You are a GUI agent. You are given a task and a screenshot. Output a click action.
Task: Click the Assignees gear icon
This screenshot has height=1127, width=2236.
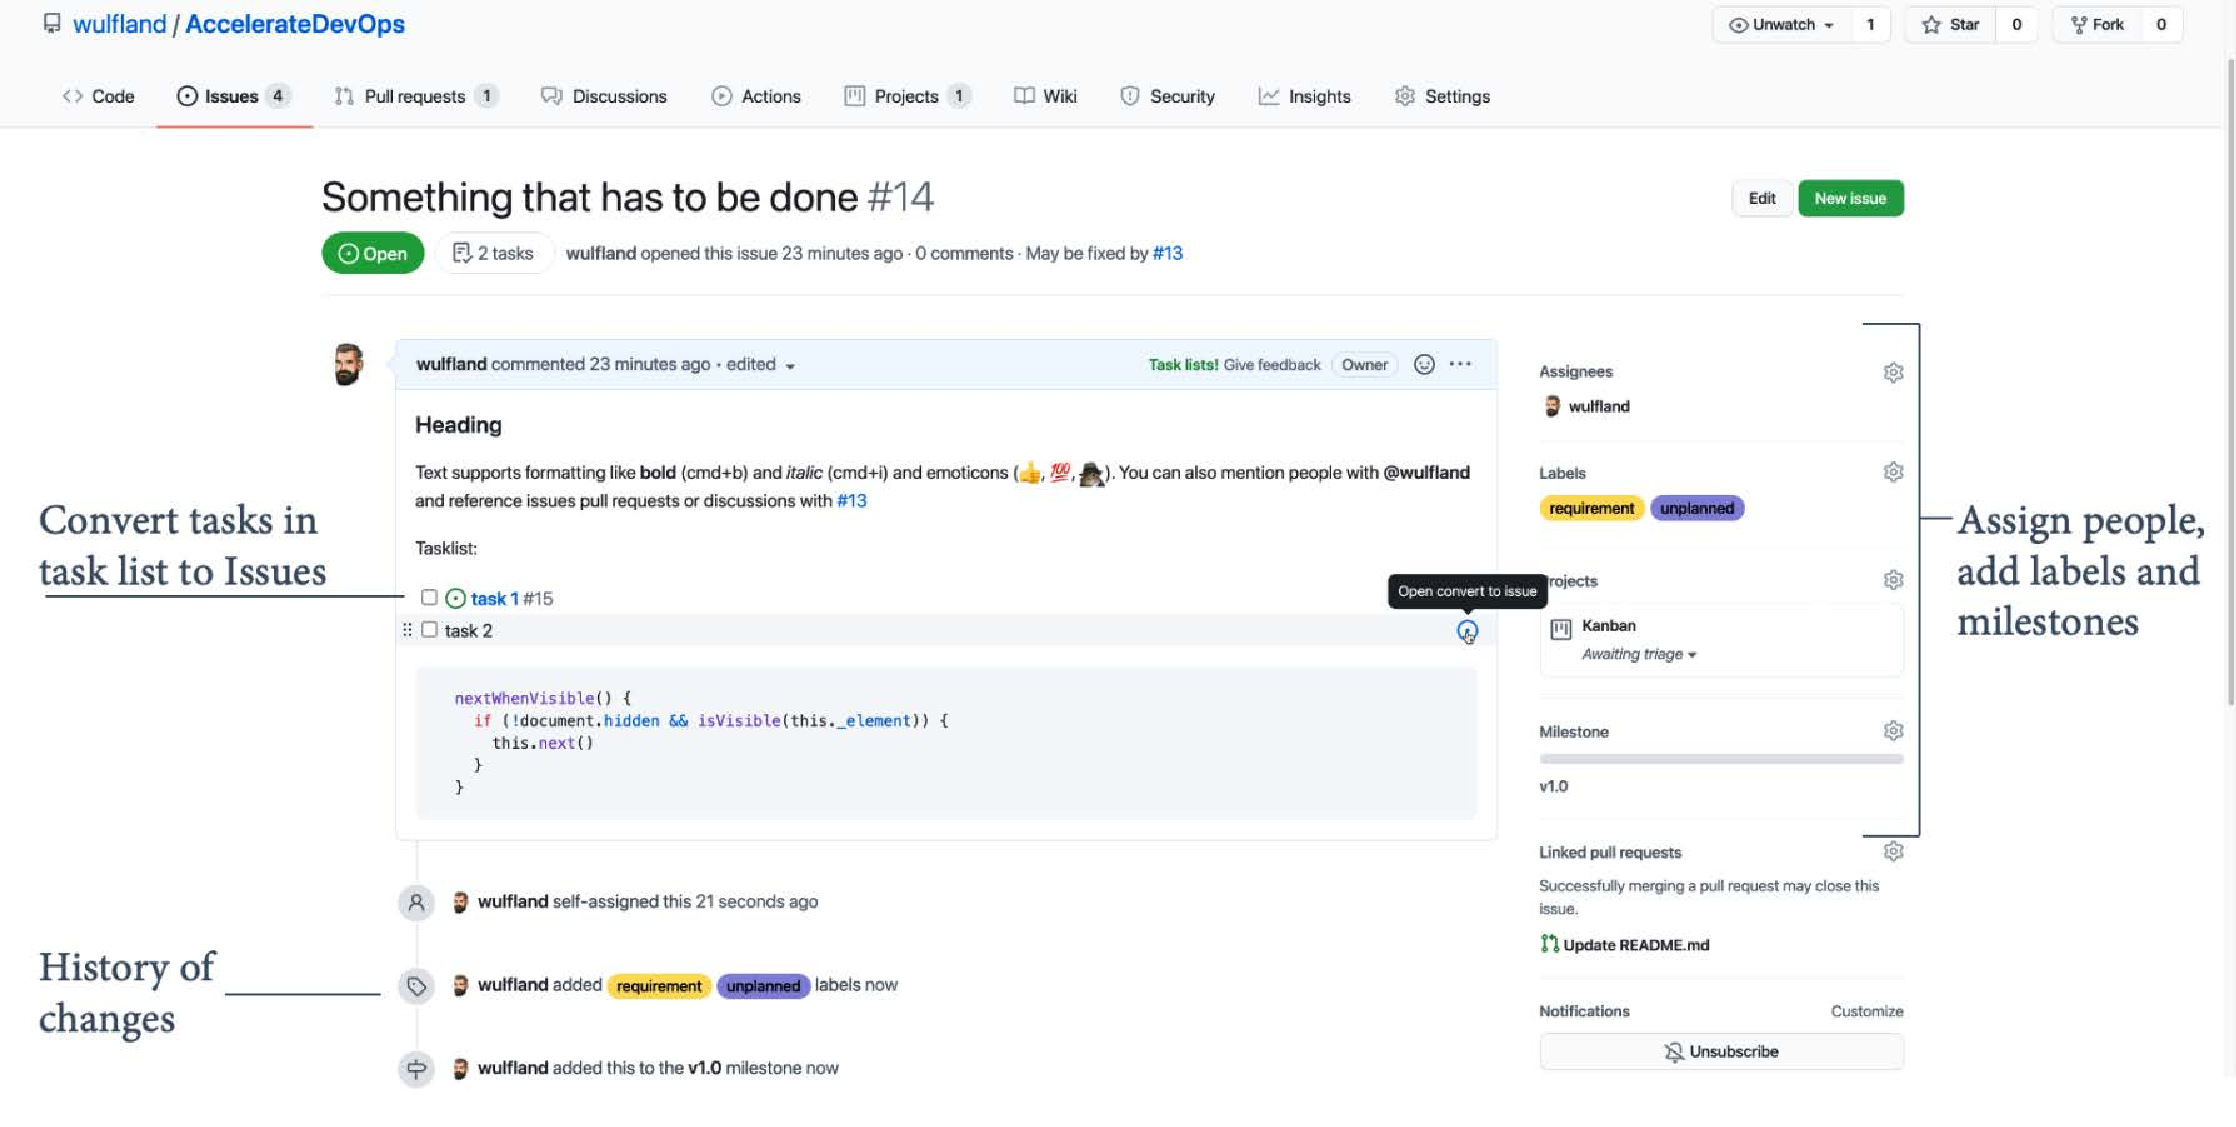pos(1893,372)
